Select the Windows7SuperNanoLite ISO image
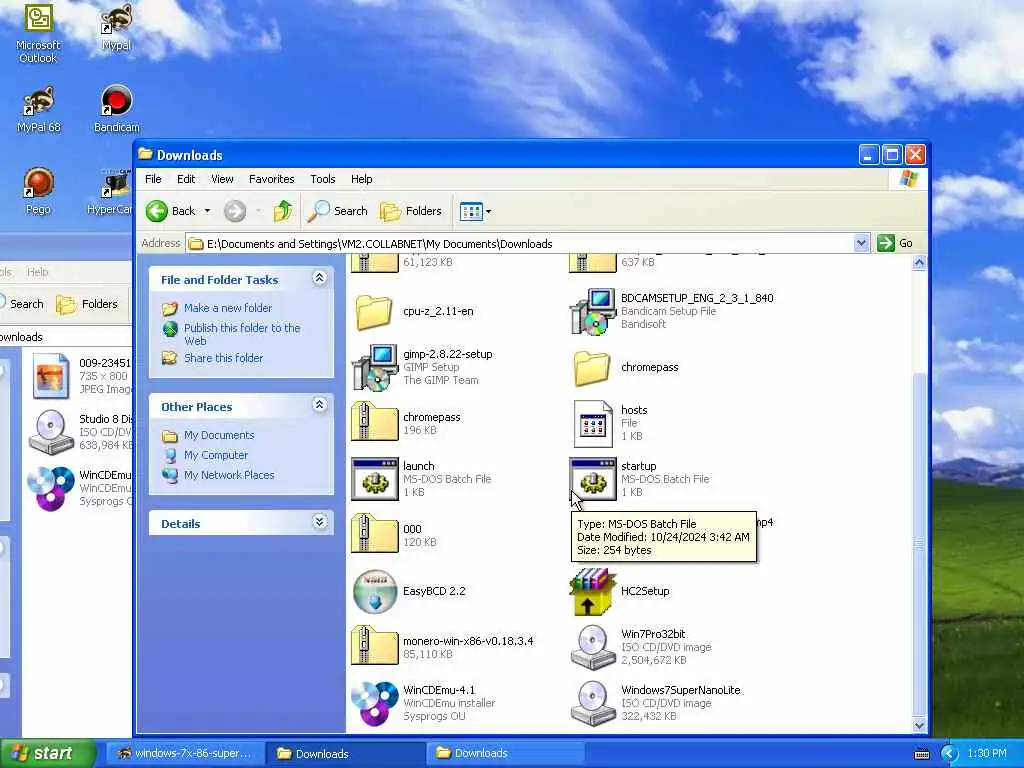 656,703
